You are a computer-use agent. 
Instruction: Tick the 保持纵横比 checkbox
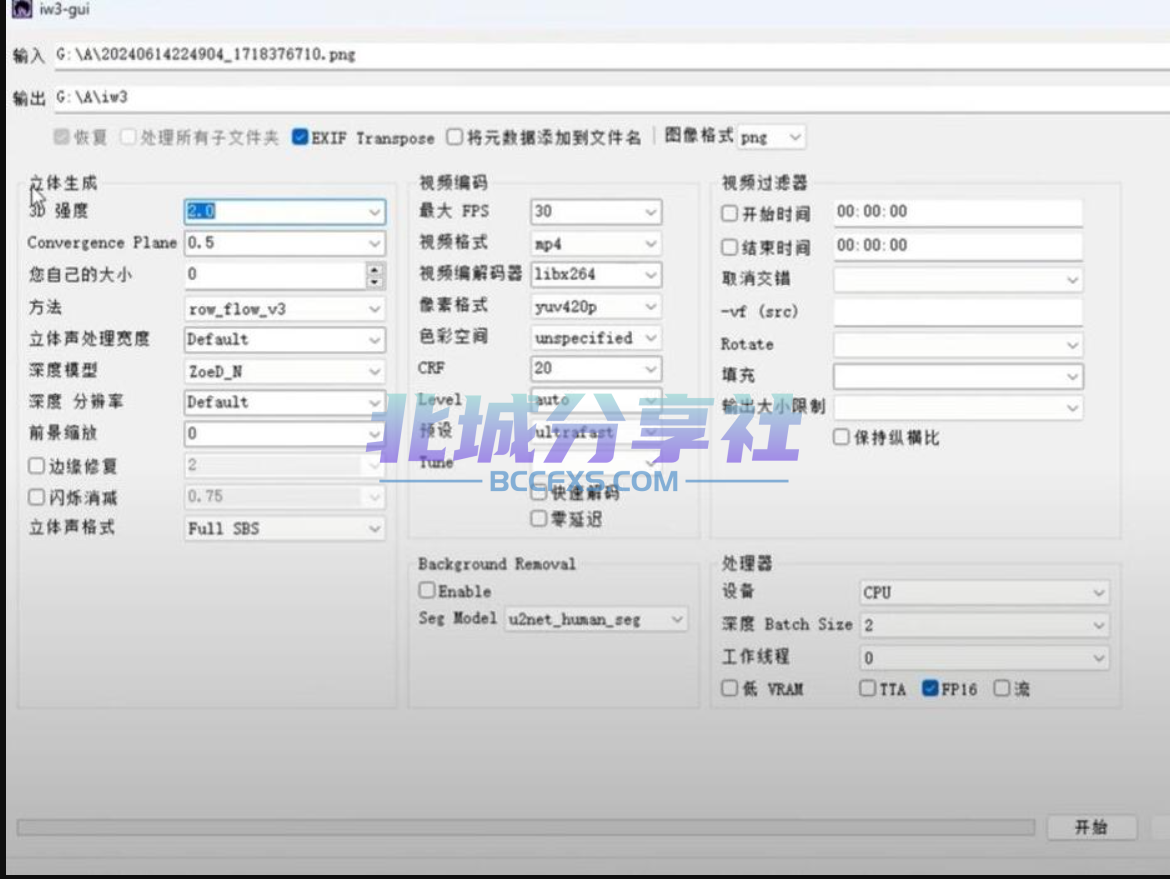(x=842, y=437)
